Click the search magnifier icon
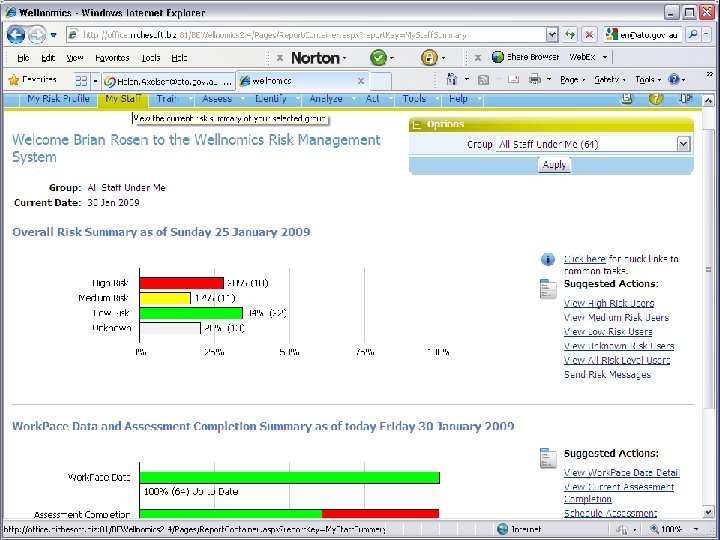The image size is (720, 540). coord(693,34)
